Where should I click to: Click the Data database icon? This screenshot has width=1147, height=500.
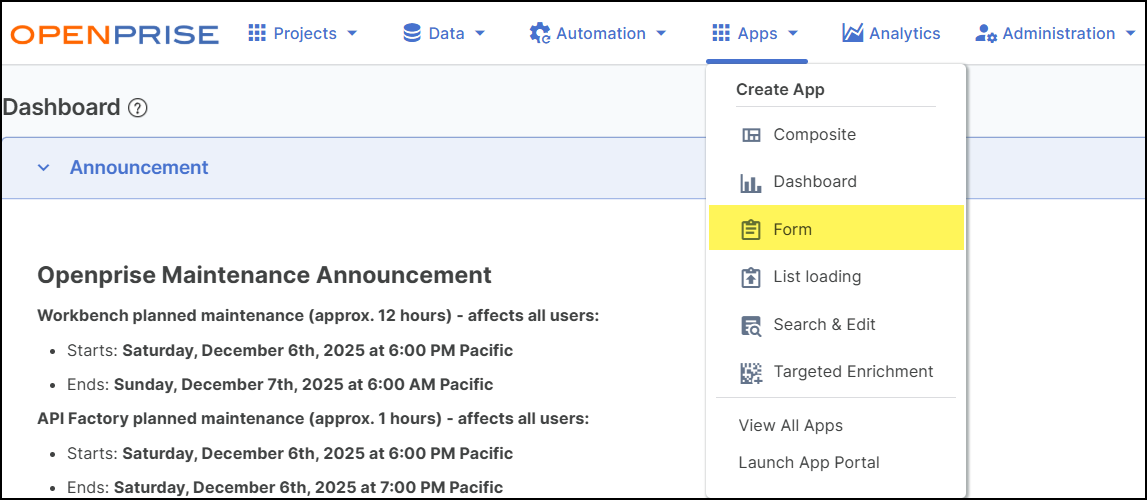click(412, 33)
